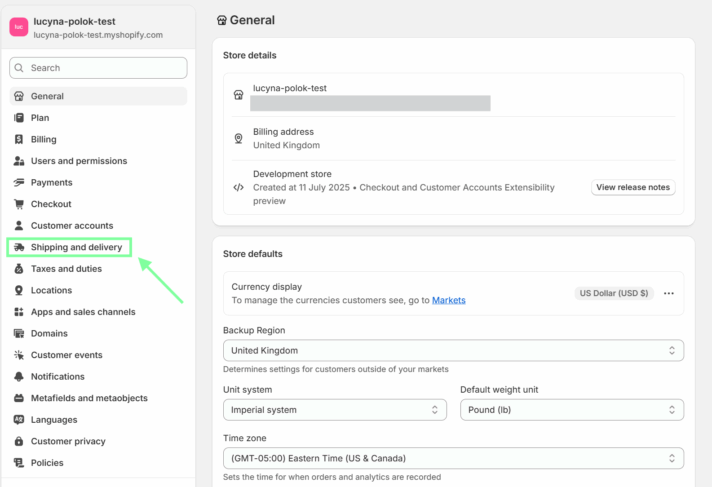This screenshot has width=712, height=487.
Task: Expand the Backup Region dropdown
Action: 453,351
